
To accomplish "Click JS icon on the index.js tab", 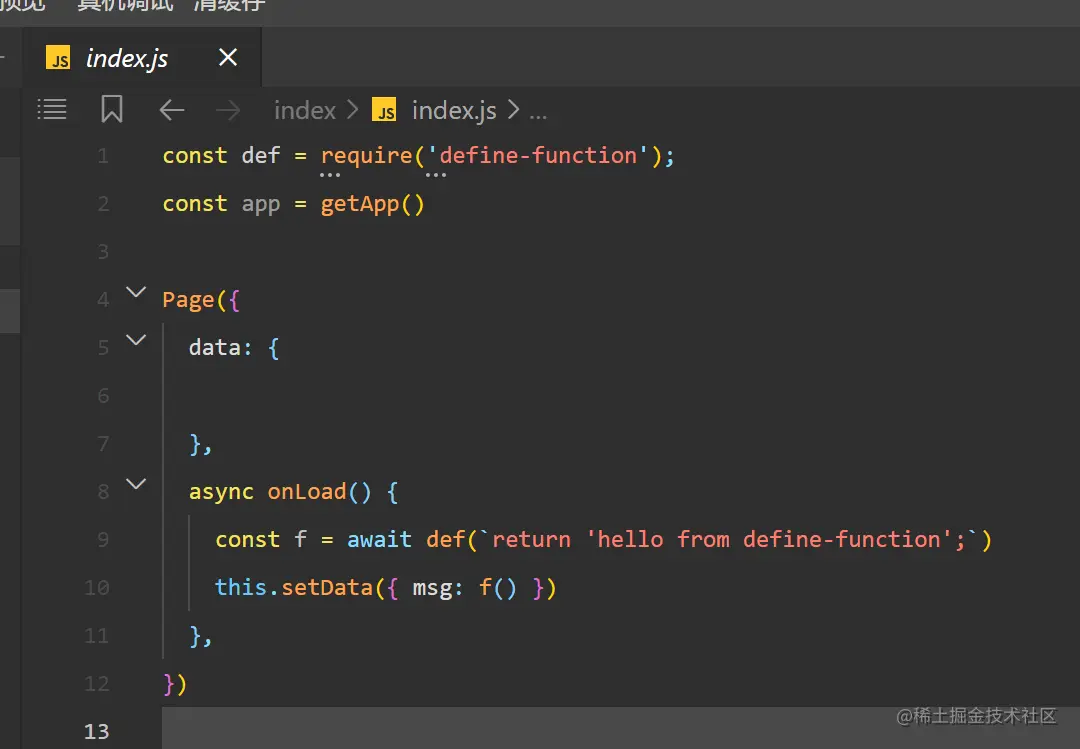I will click(58, 58).
